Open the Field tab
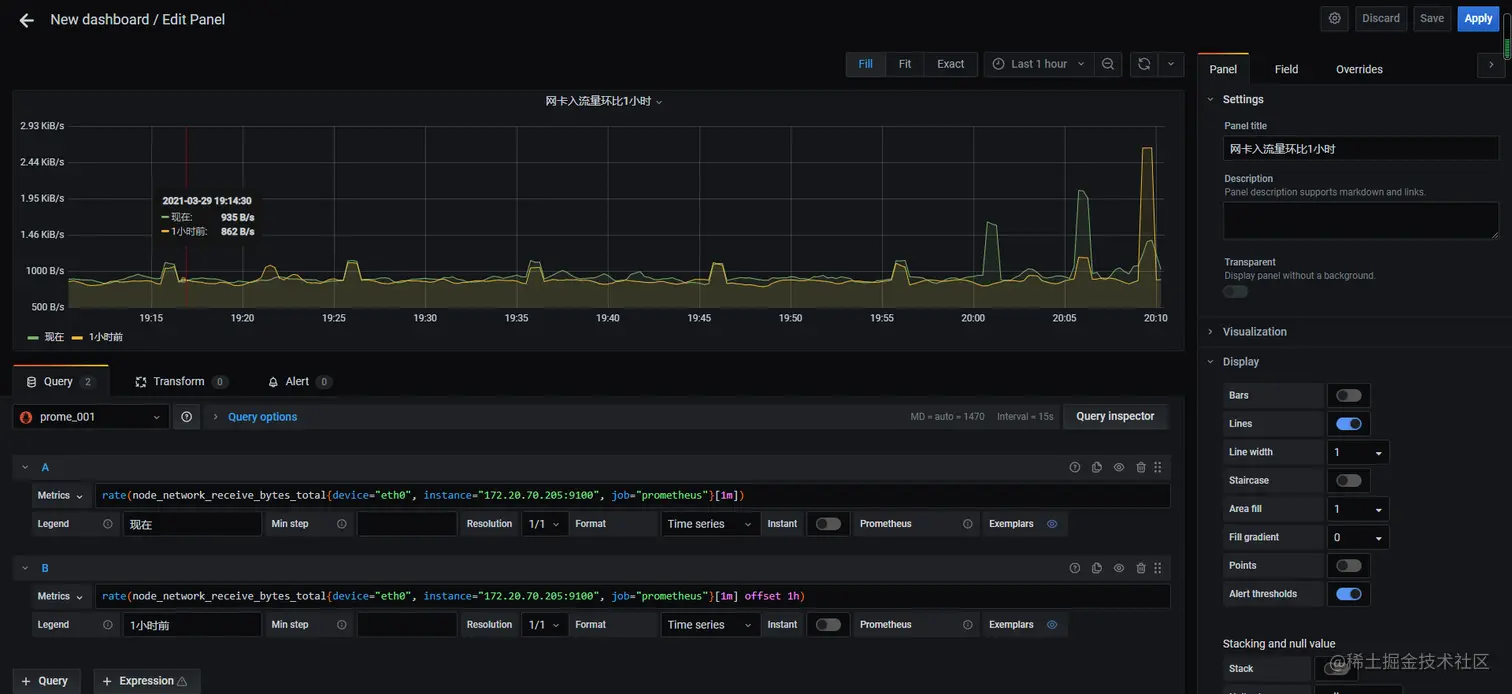The image size is (1512, 694). point(1286,70)
